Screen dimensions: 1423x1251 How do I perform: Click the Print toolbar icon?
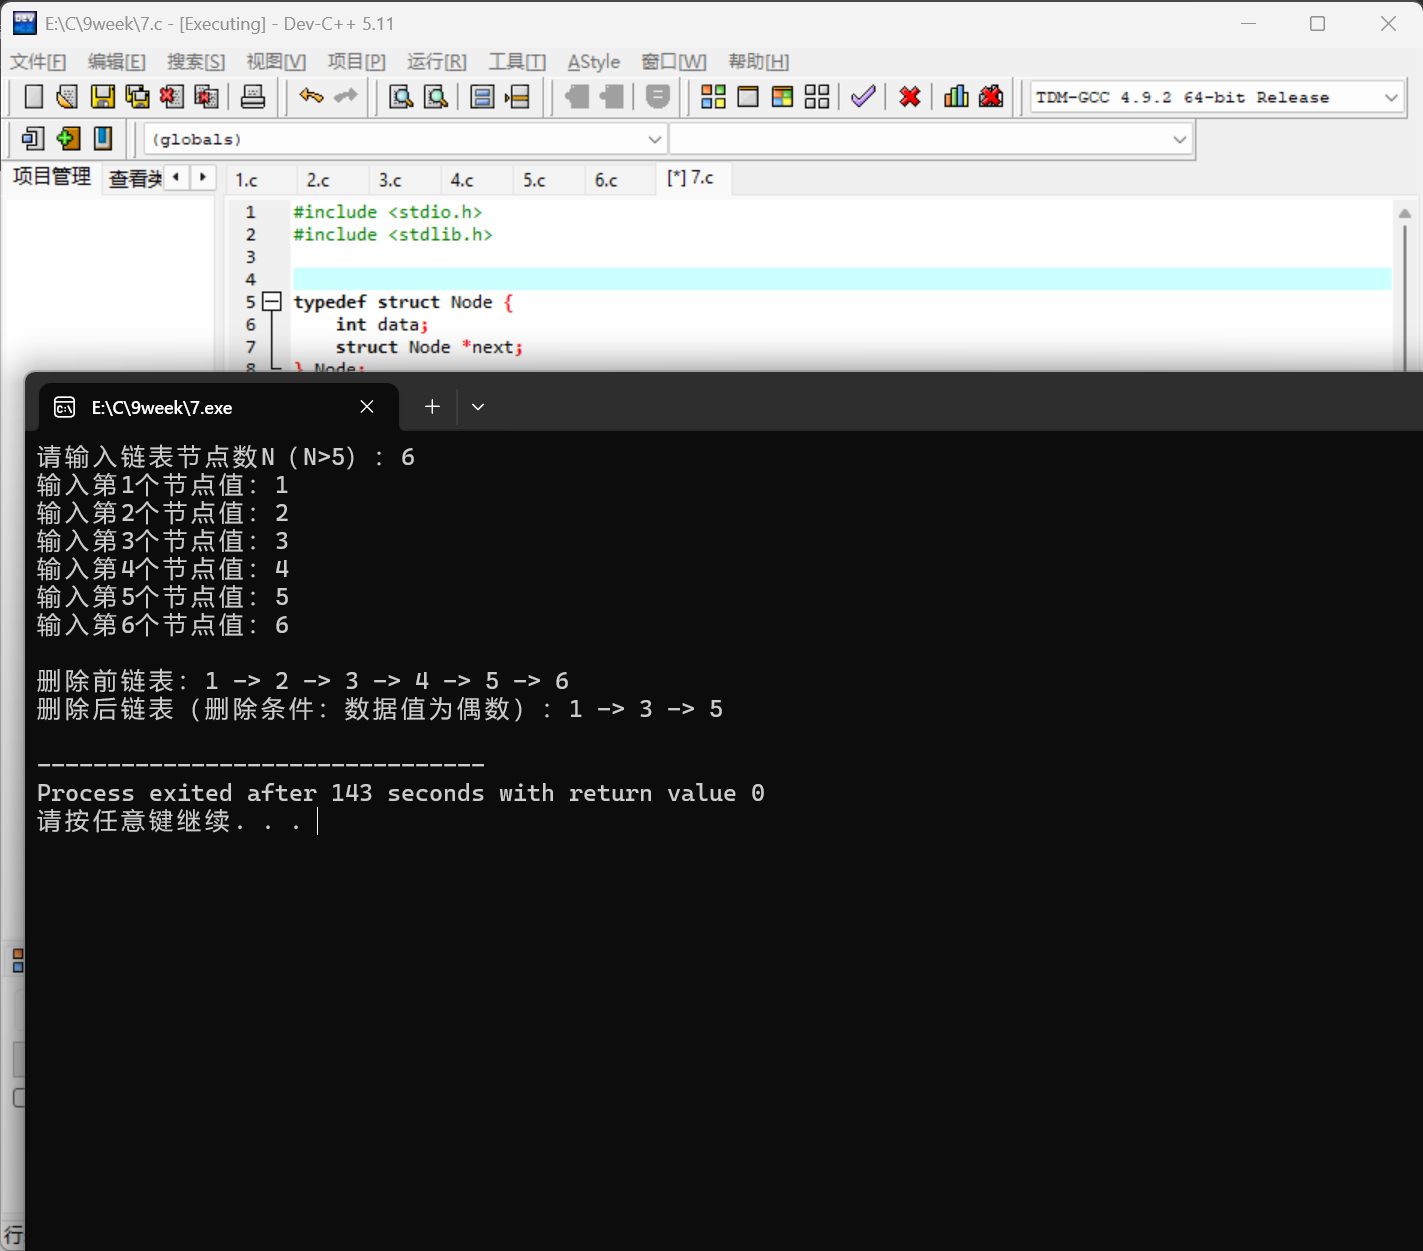(253, 97)
